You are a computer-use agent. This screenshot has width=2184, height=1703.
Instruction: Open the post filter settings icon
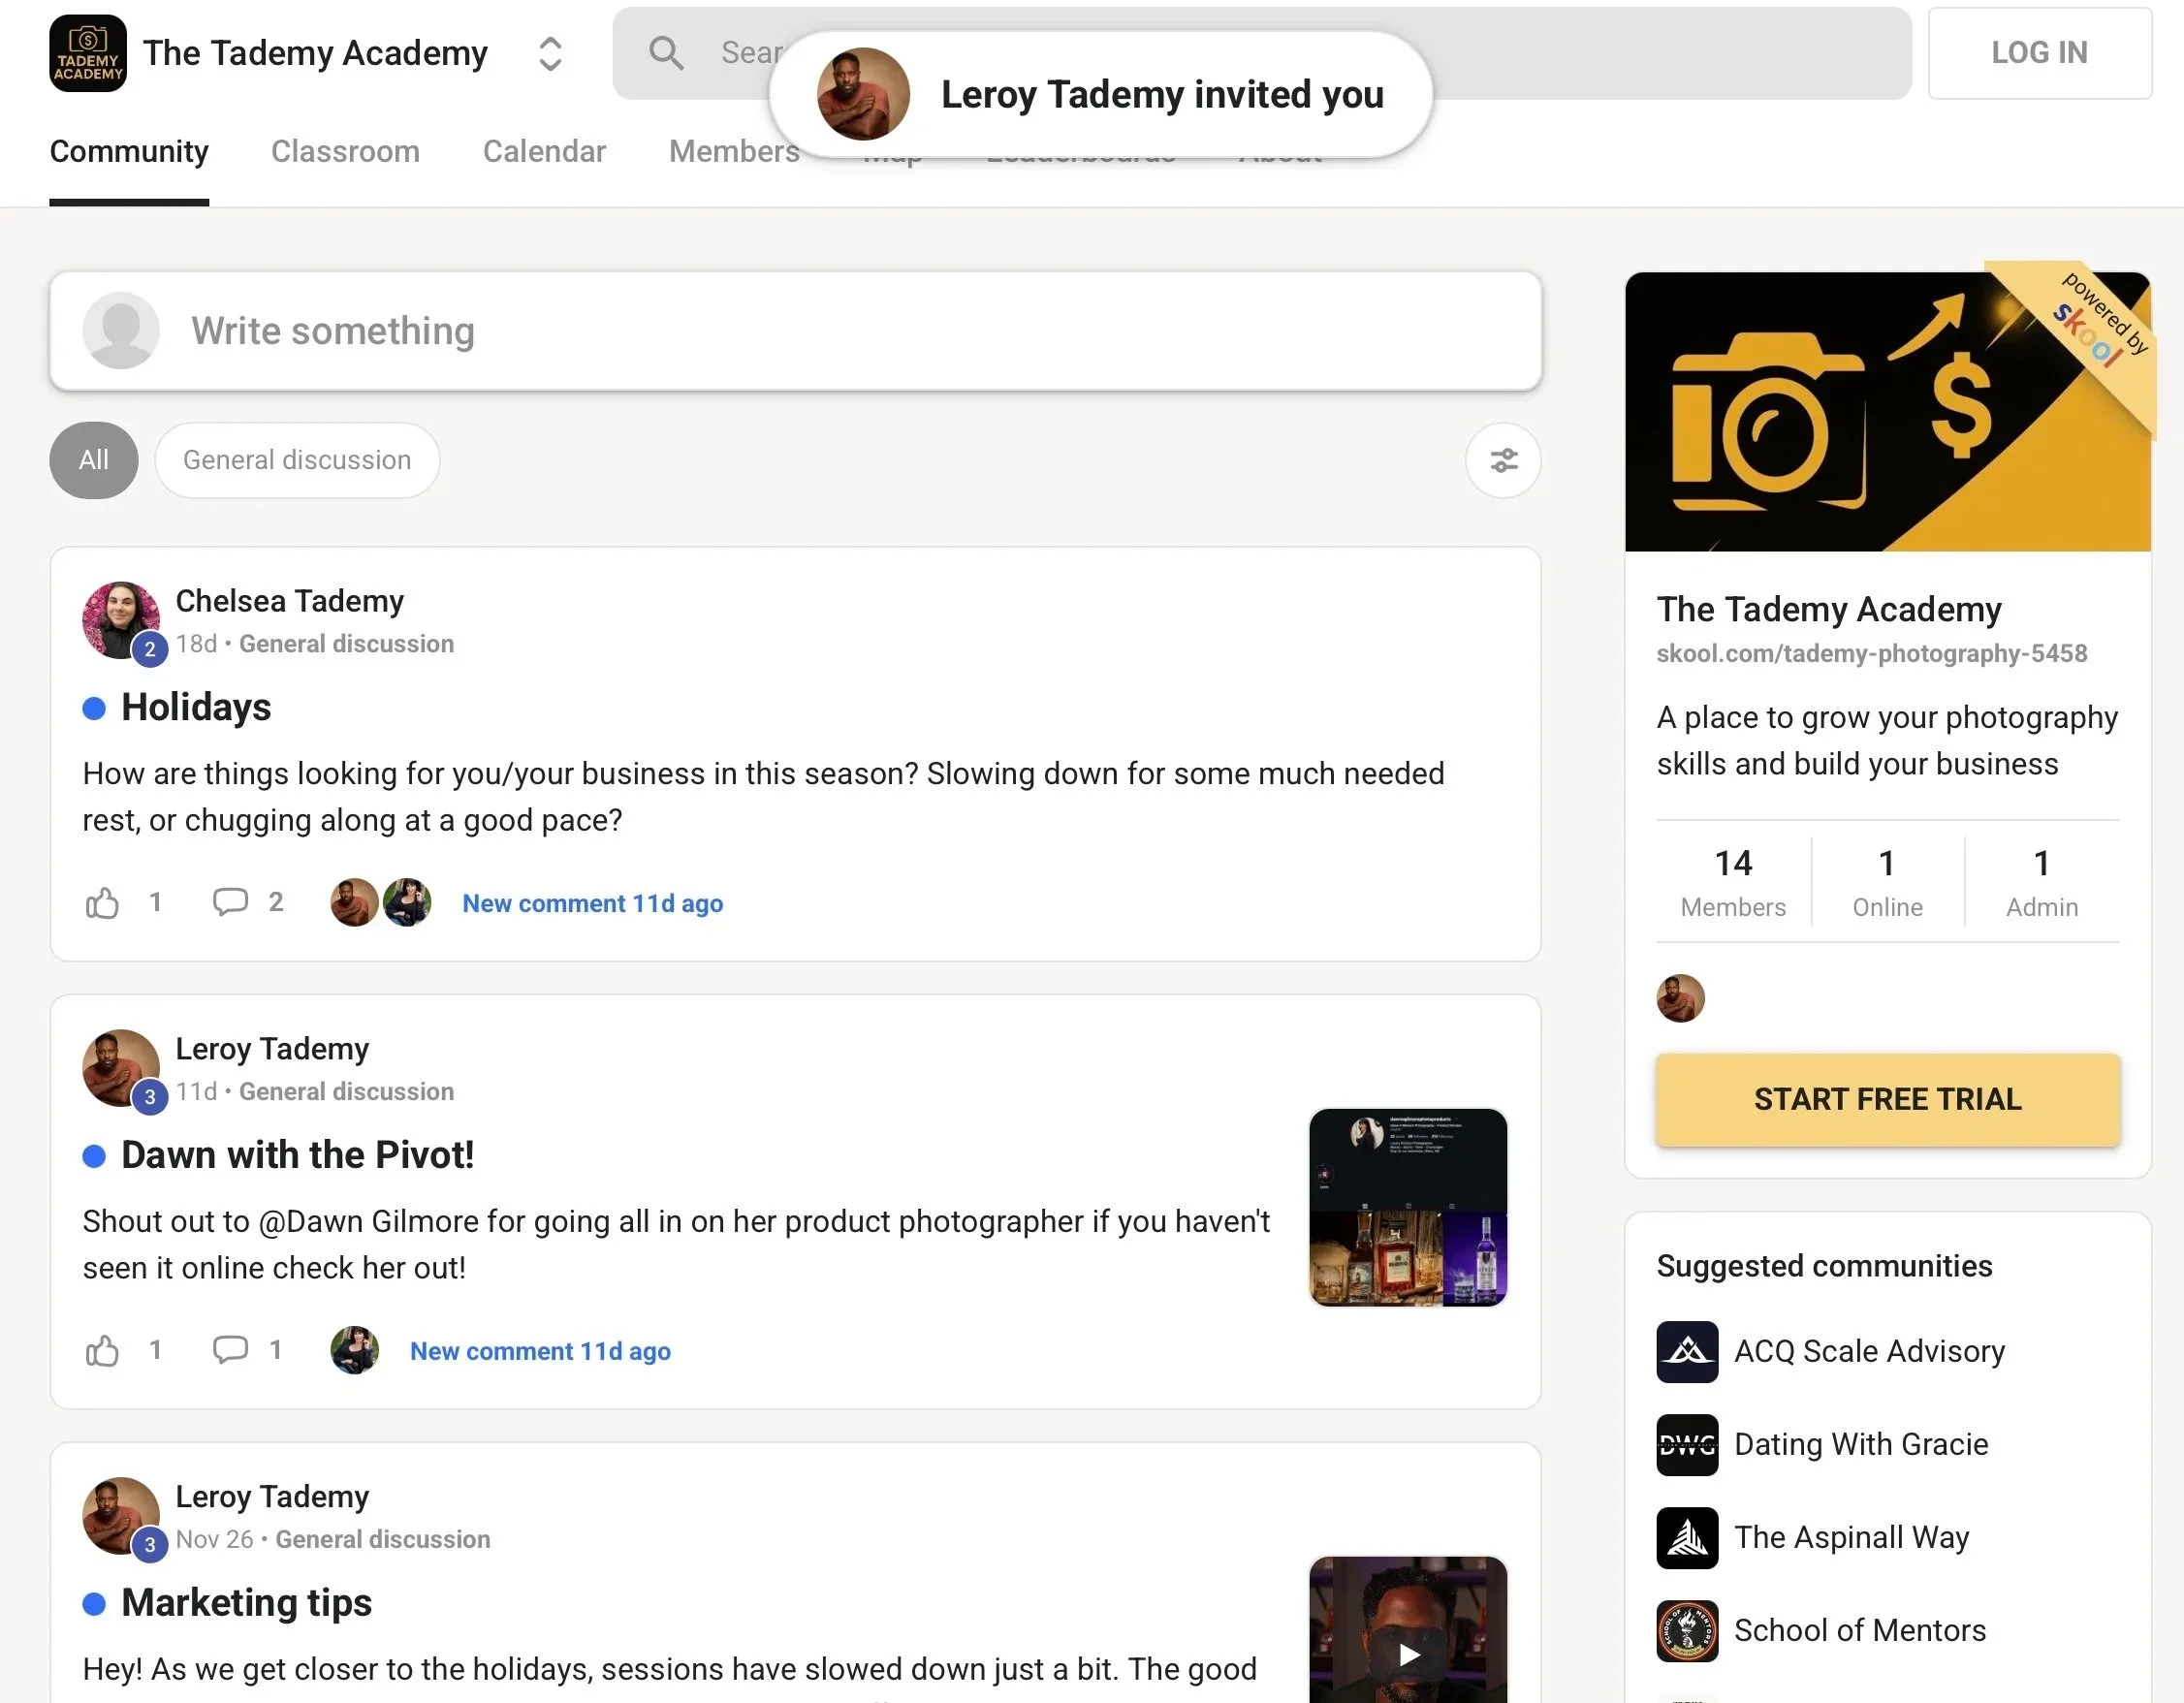[1503, 460]
